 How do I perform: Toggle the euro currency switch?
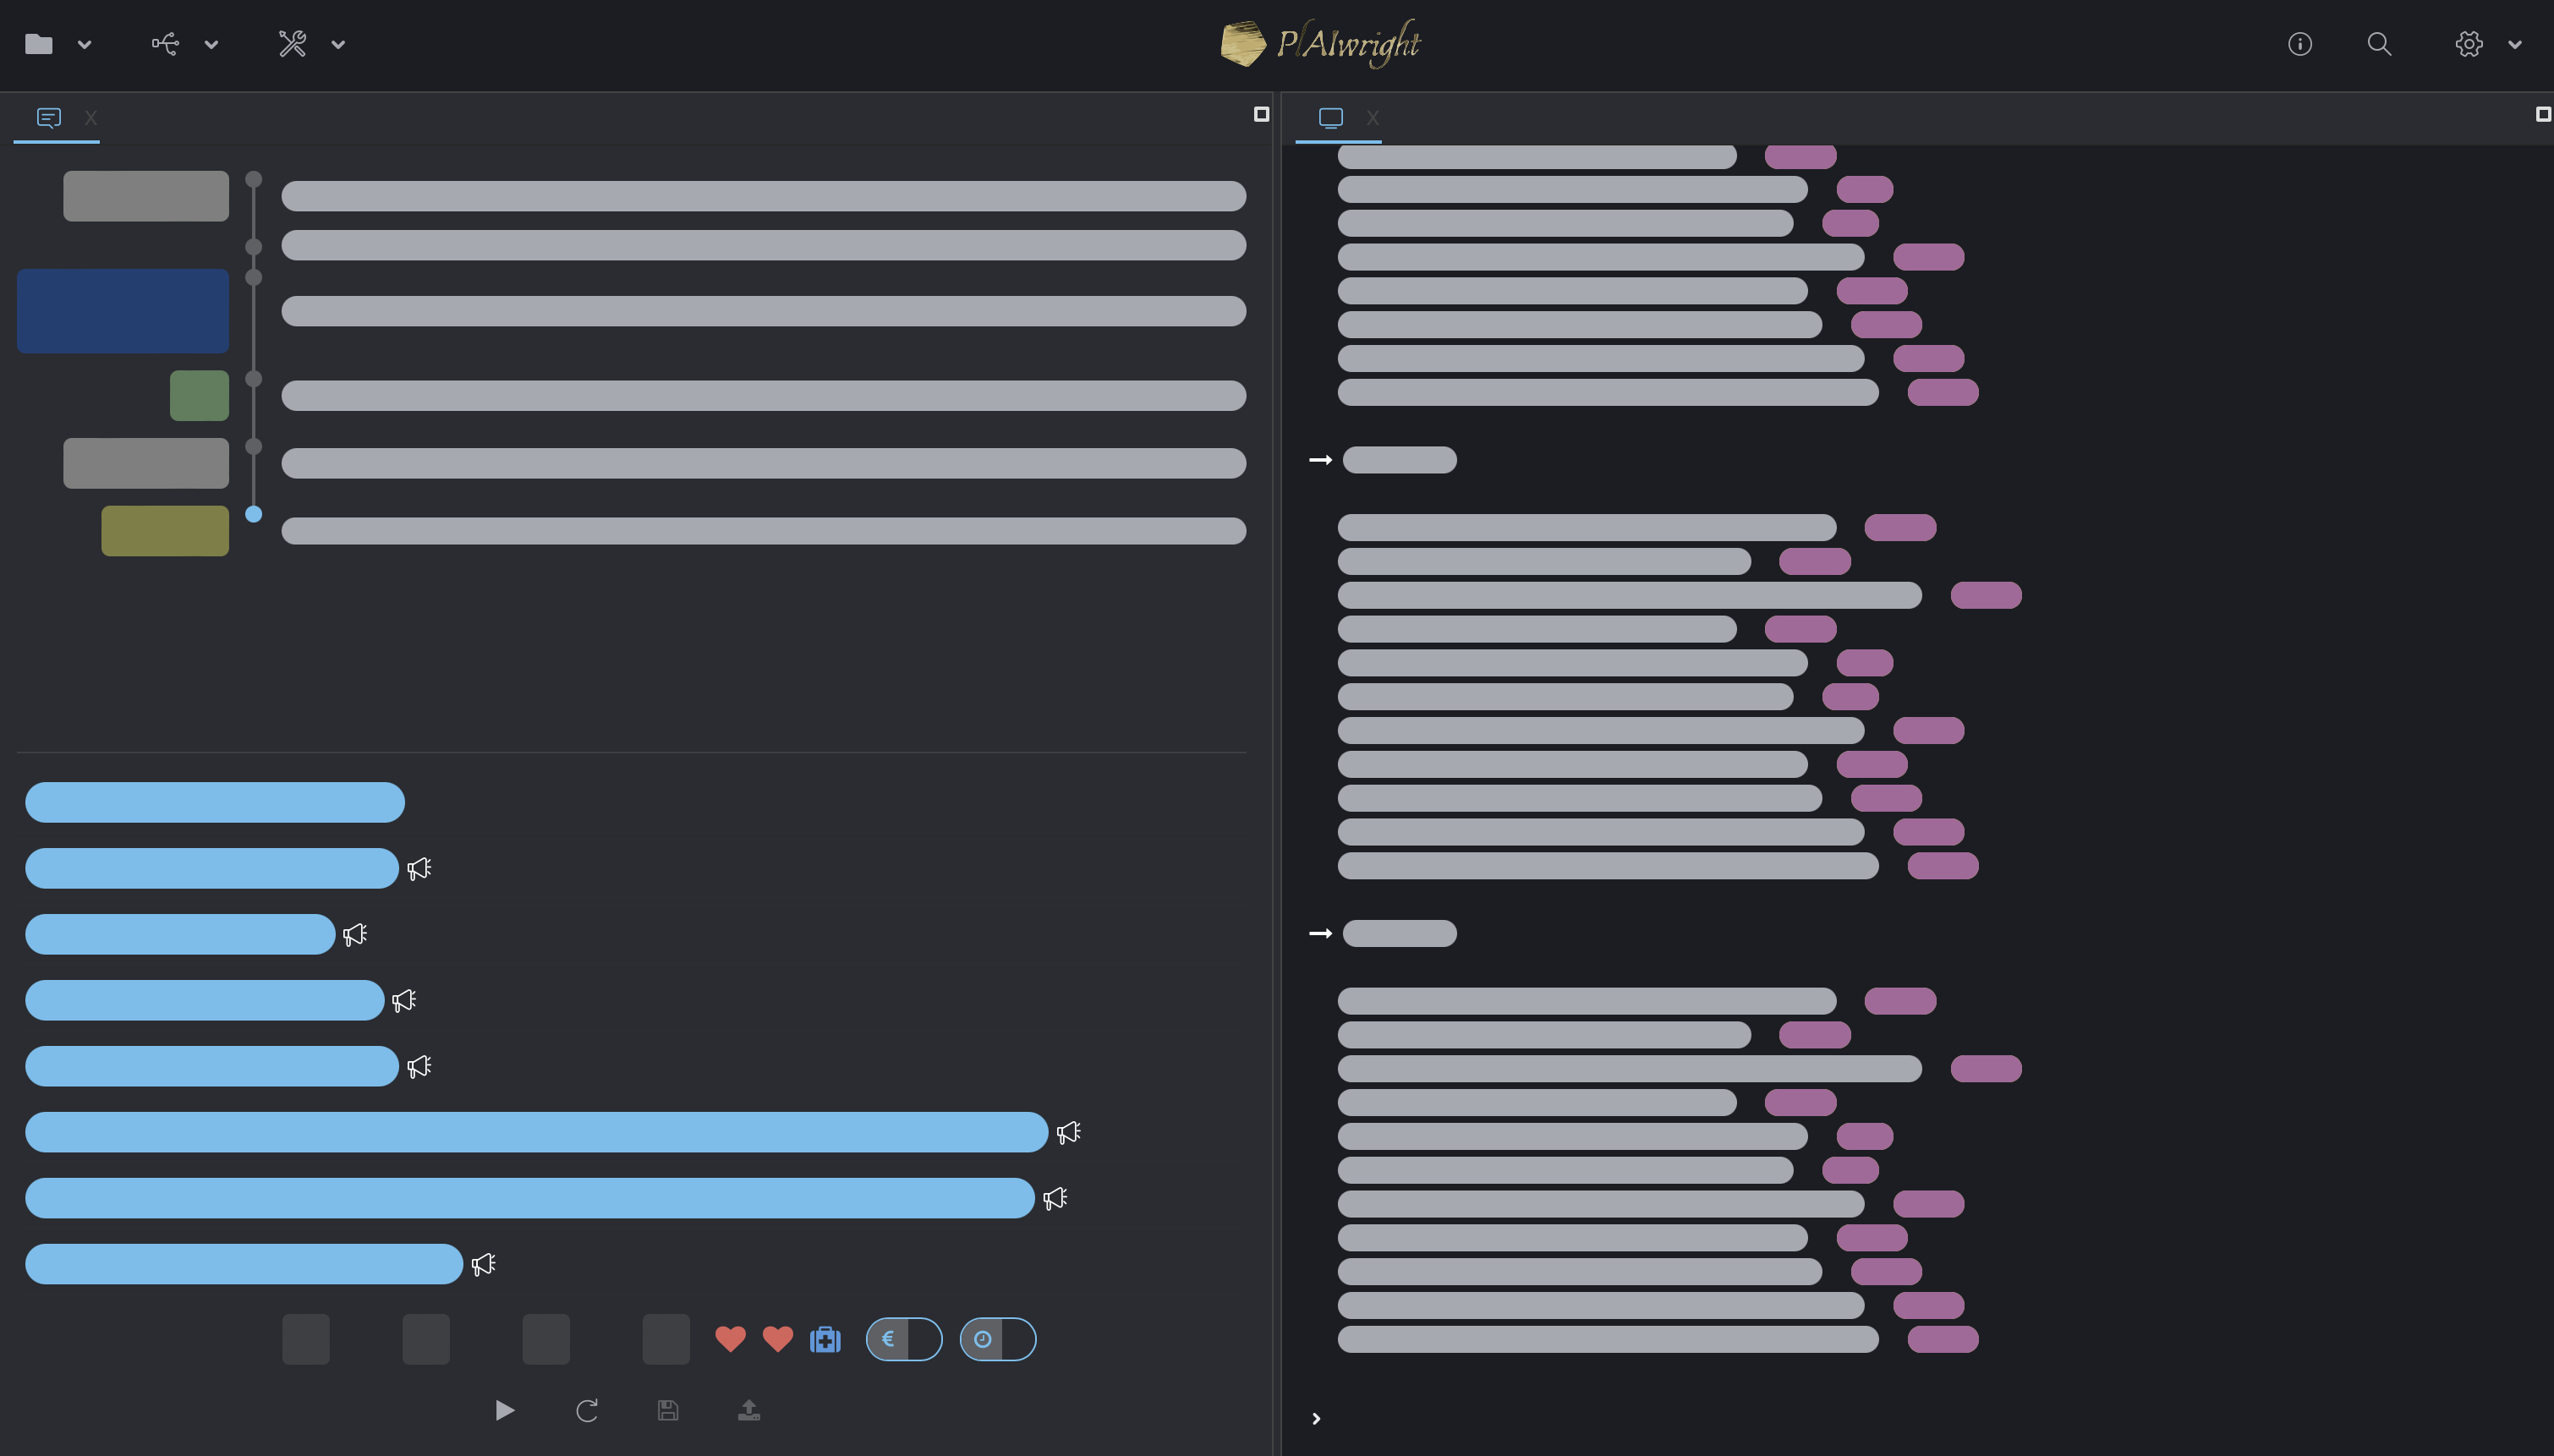click(x=903, y=1339)
